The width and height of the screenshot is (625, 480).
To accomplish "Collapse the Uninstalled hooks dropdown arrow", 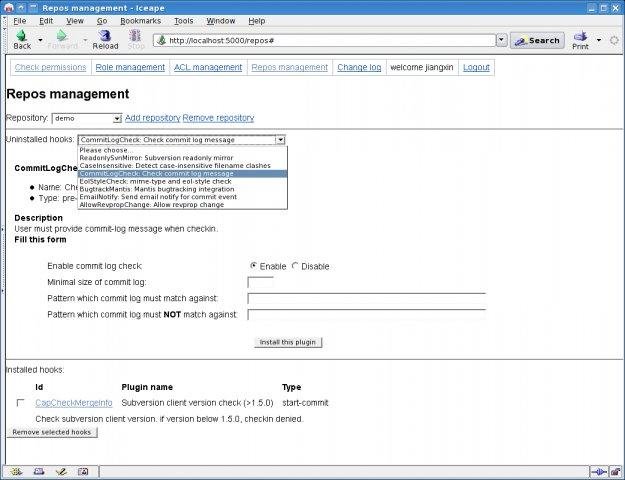I will click(280, 140).
